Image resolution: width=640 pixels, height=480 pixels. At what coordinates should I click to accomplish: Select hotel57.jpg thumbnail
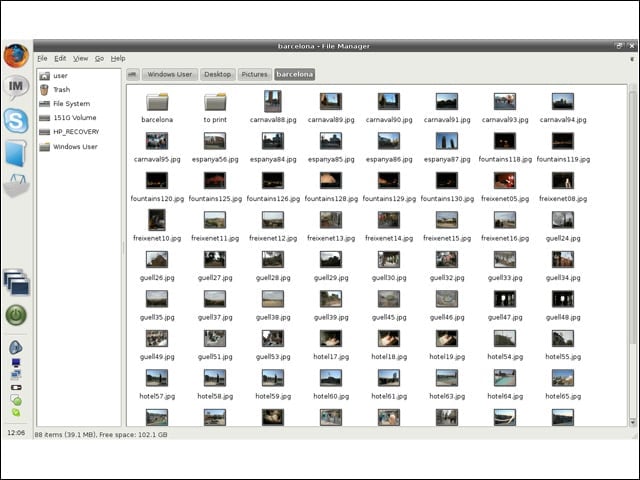coord(157,378)
